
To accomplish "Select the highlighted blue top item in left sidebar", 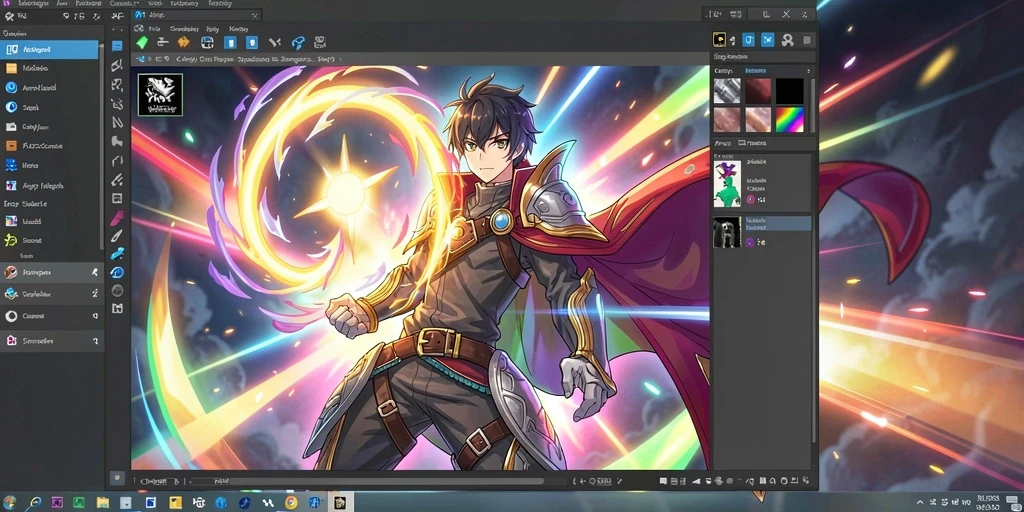I will point(50,50).
